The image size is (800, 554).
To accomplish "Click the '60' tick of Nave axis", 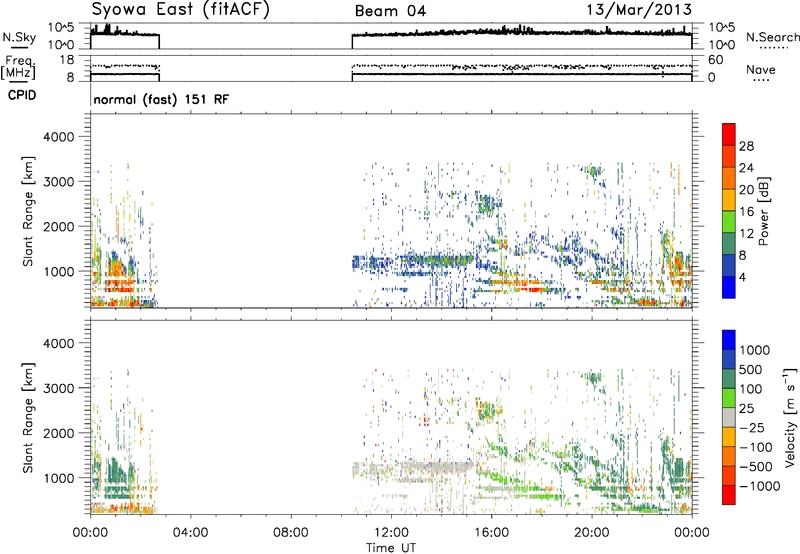I will (x=715, y=60).
